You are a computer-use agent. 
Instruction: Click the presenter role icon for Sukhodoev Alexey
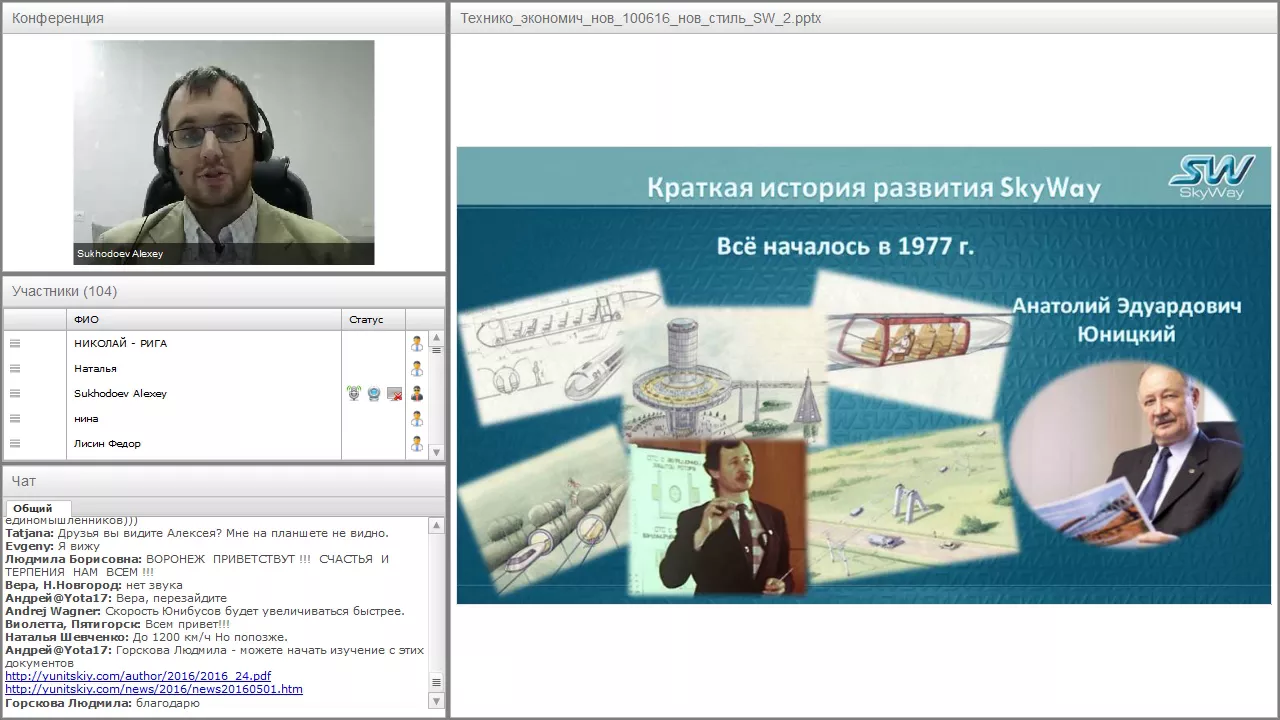[417, 394]
